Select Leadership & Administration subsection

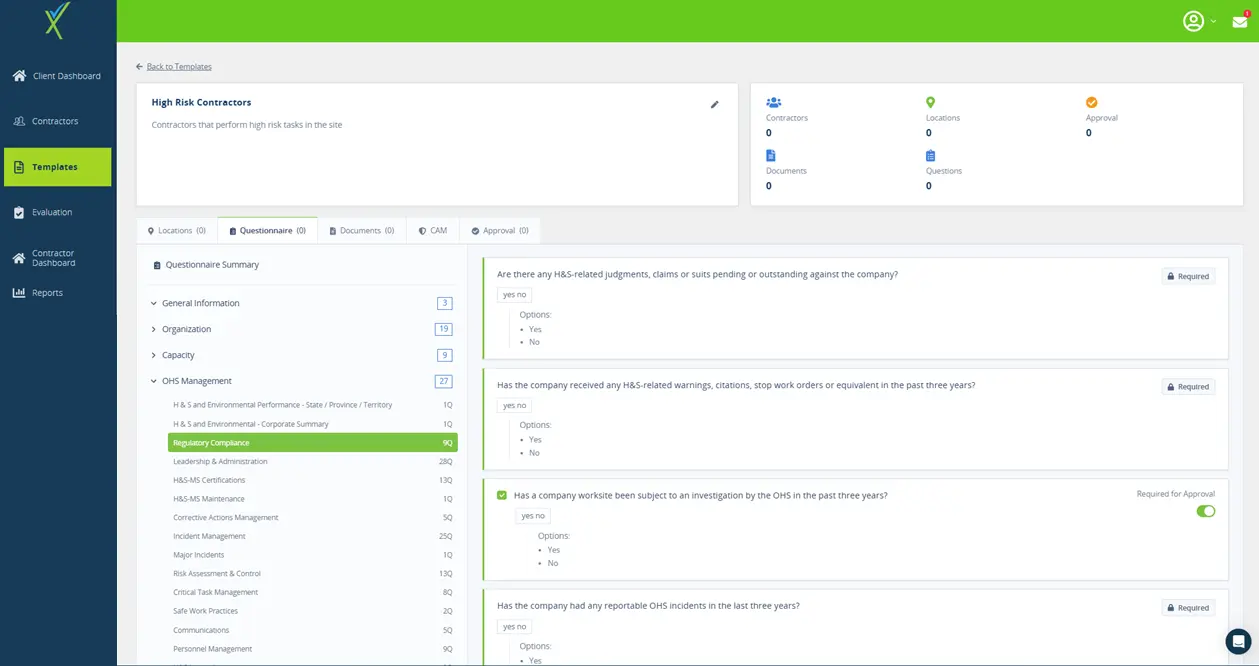(x=312, y=462)
